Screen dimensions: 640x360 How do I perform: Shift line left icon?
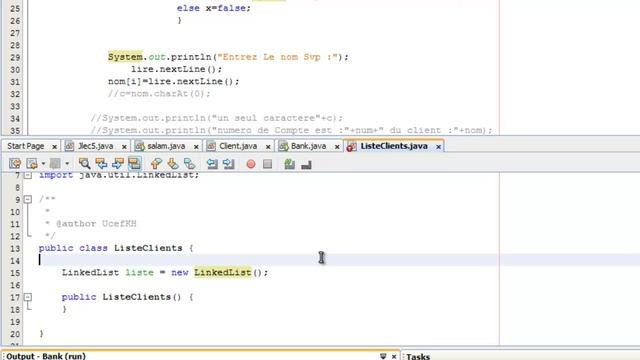pos(212,164)
